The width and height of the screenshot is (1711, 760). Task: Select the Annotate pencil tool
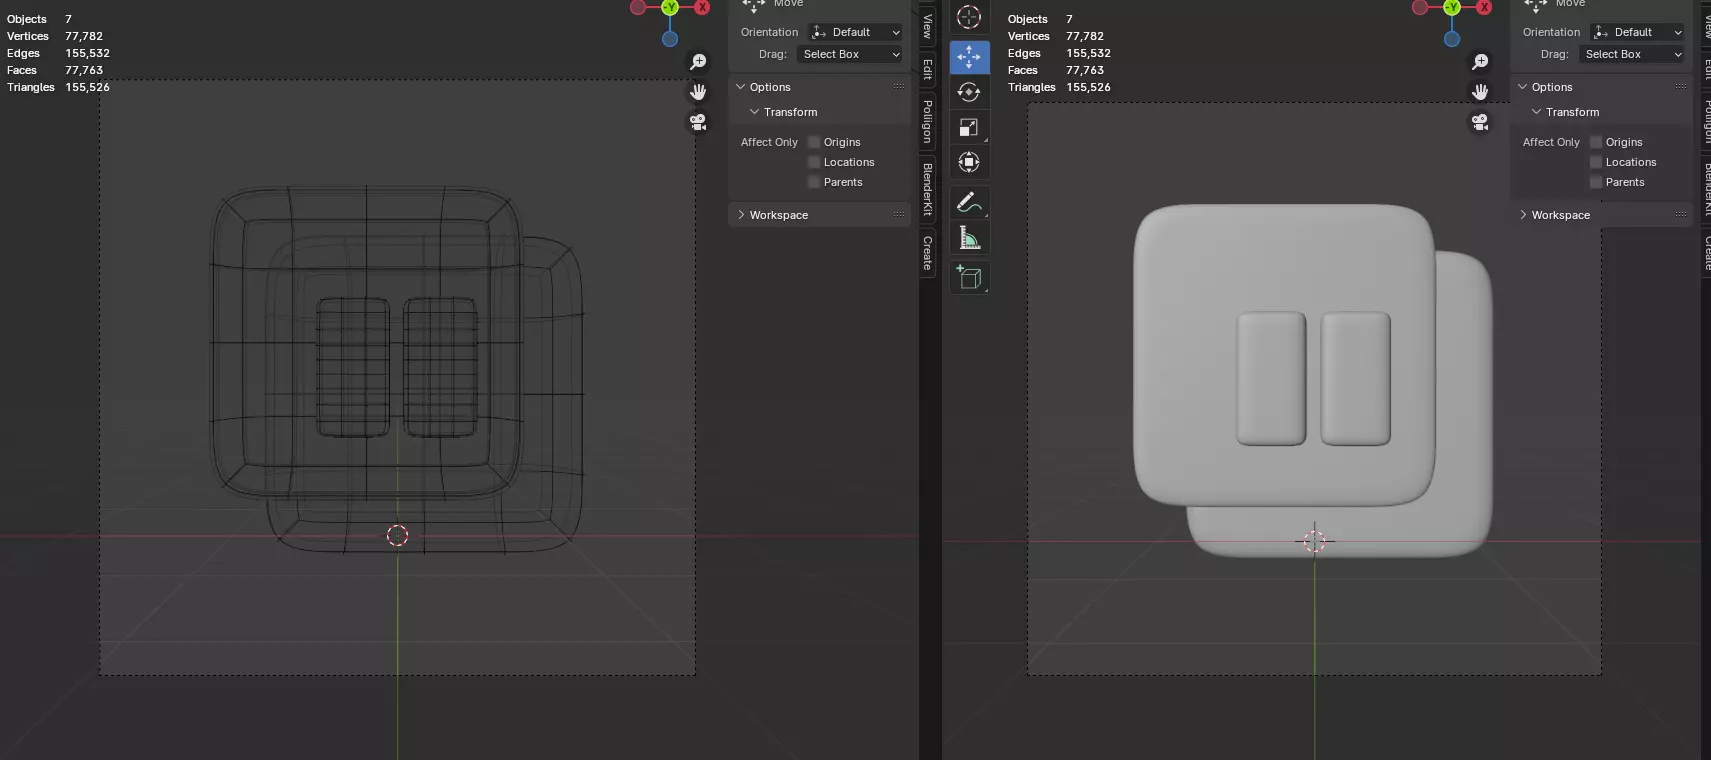[x=968, y=203]
